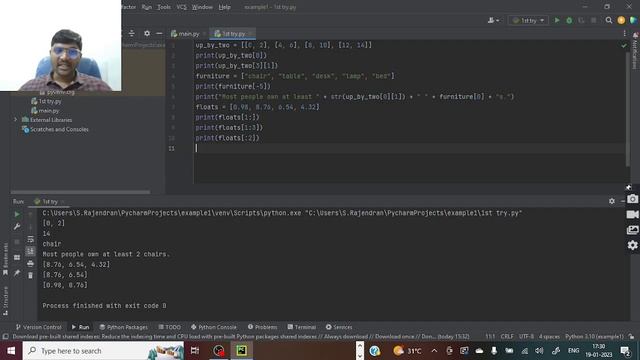
Task: Open the Run tool window button
Action: [80, 327]
